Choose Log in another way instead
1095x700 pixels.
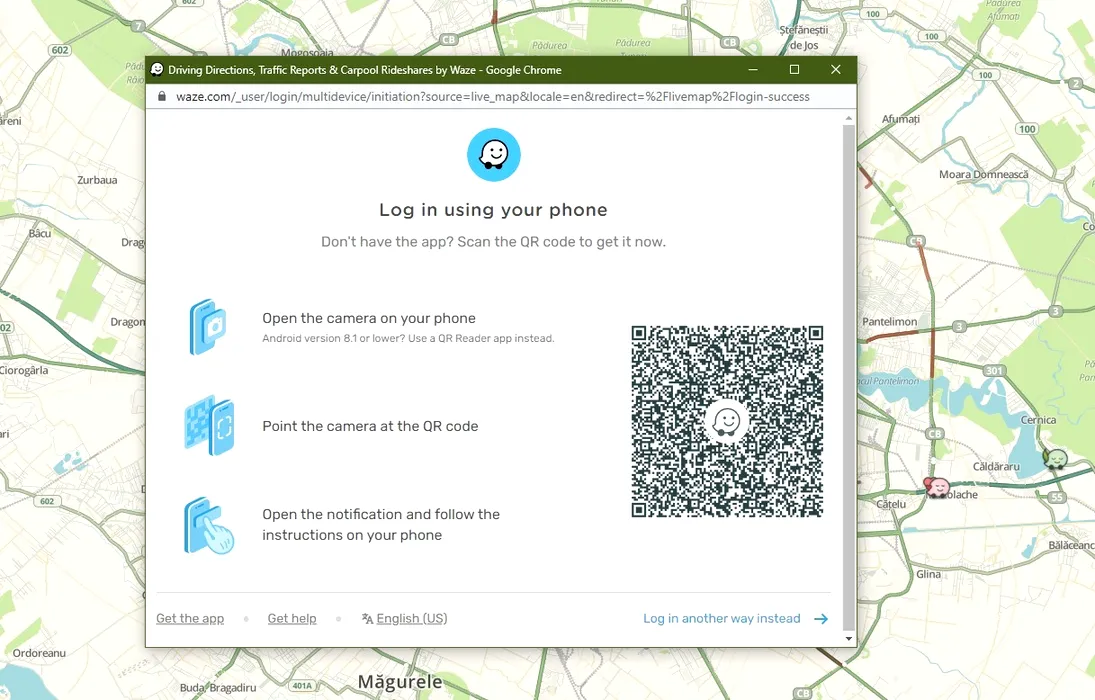tap(721, 618)
